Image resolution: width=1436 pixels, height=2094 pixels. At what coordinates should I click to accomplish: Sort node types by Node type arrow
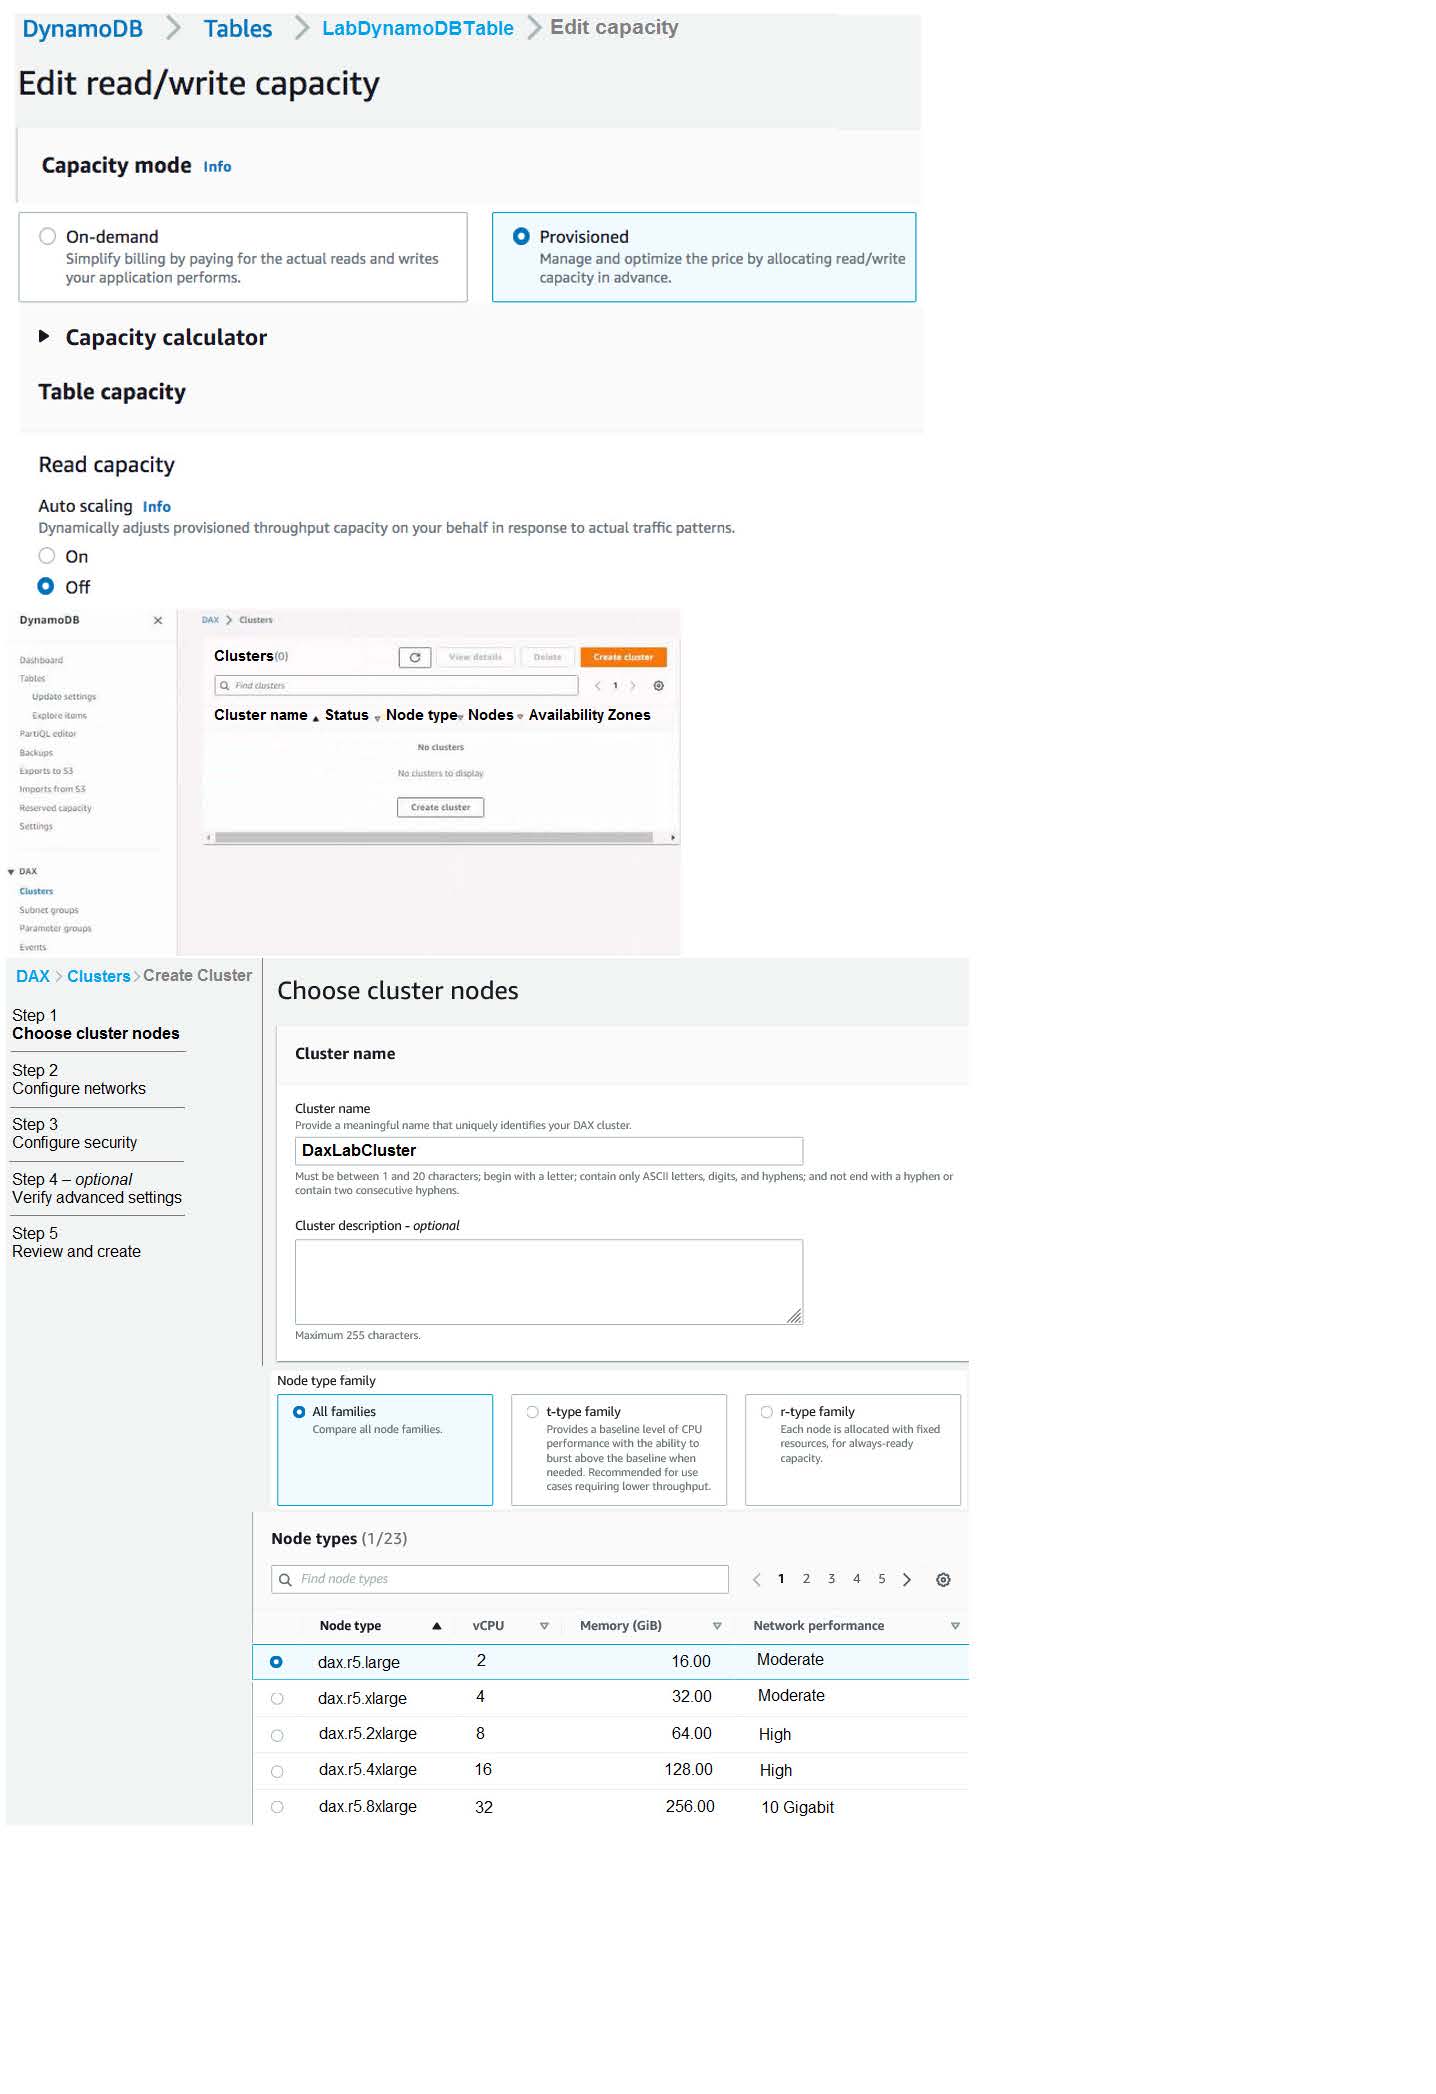pos(437,1626)
